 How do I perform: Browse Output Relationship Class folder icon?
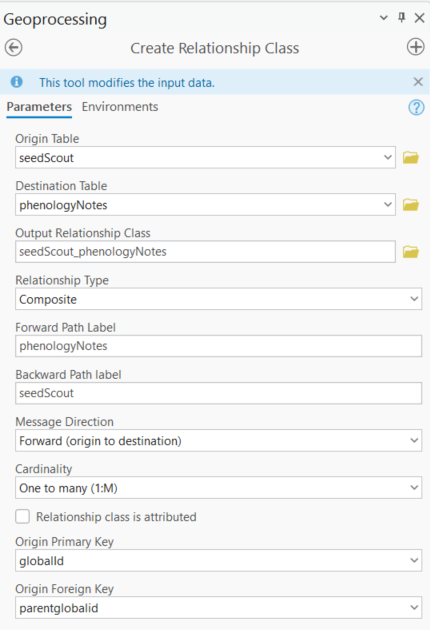pyautogui.click(x=411, y=252)
